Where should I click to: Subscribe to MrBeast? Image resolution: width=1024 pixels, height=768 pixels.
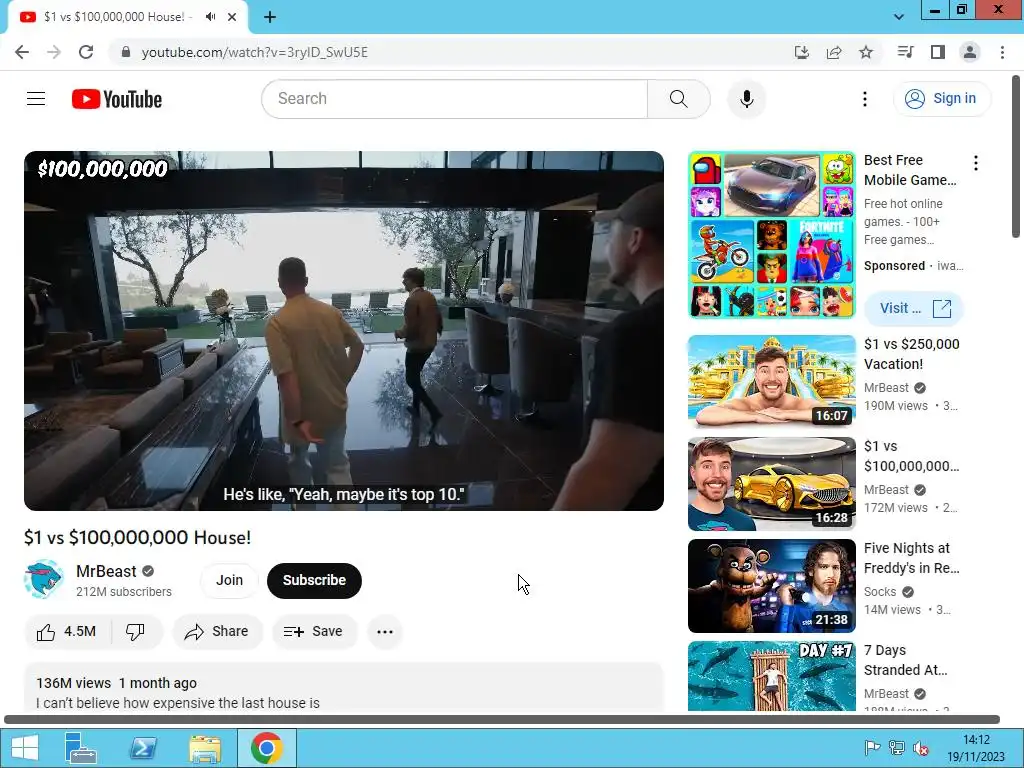tap(314, 580)
